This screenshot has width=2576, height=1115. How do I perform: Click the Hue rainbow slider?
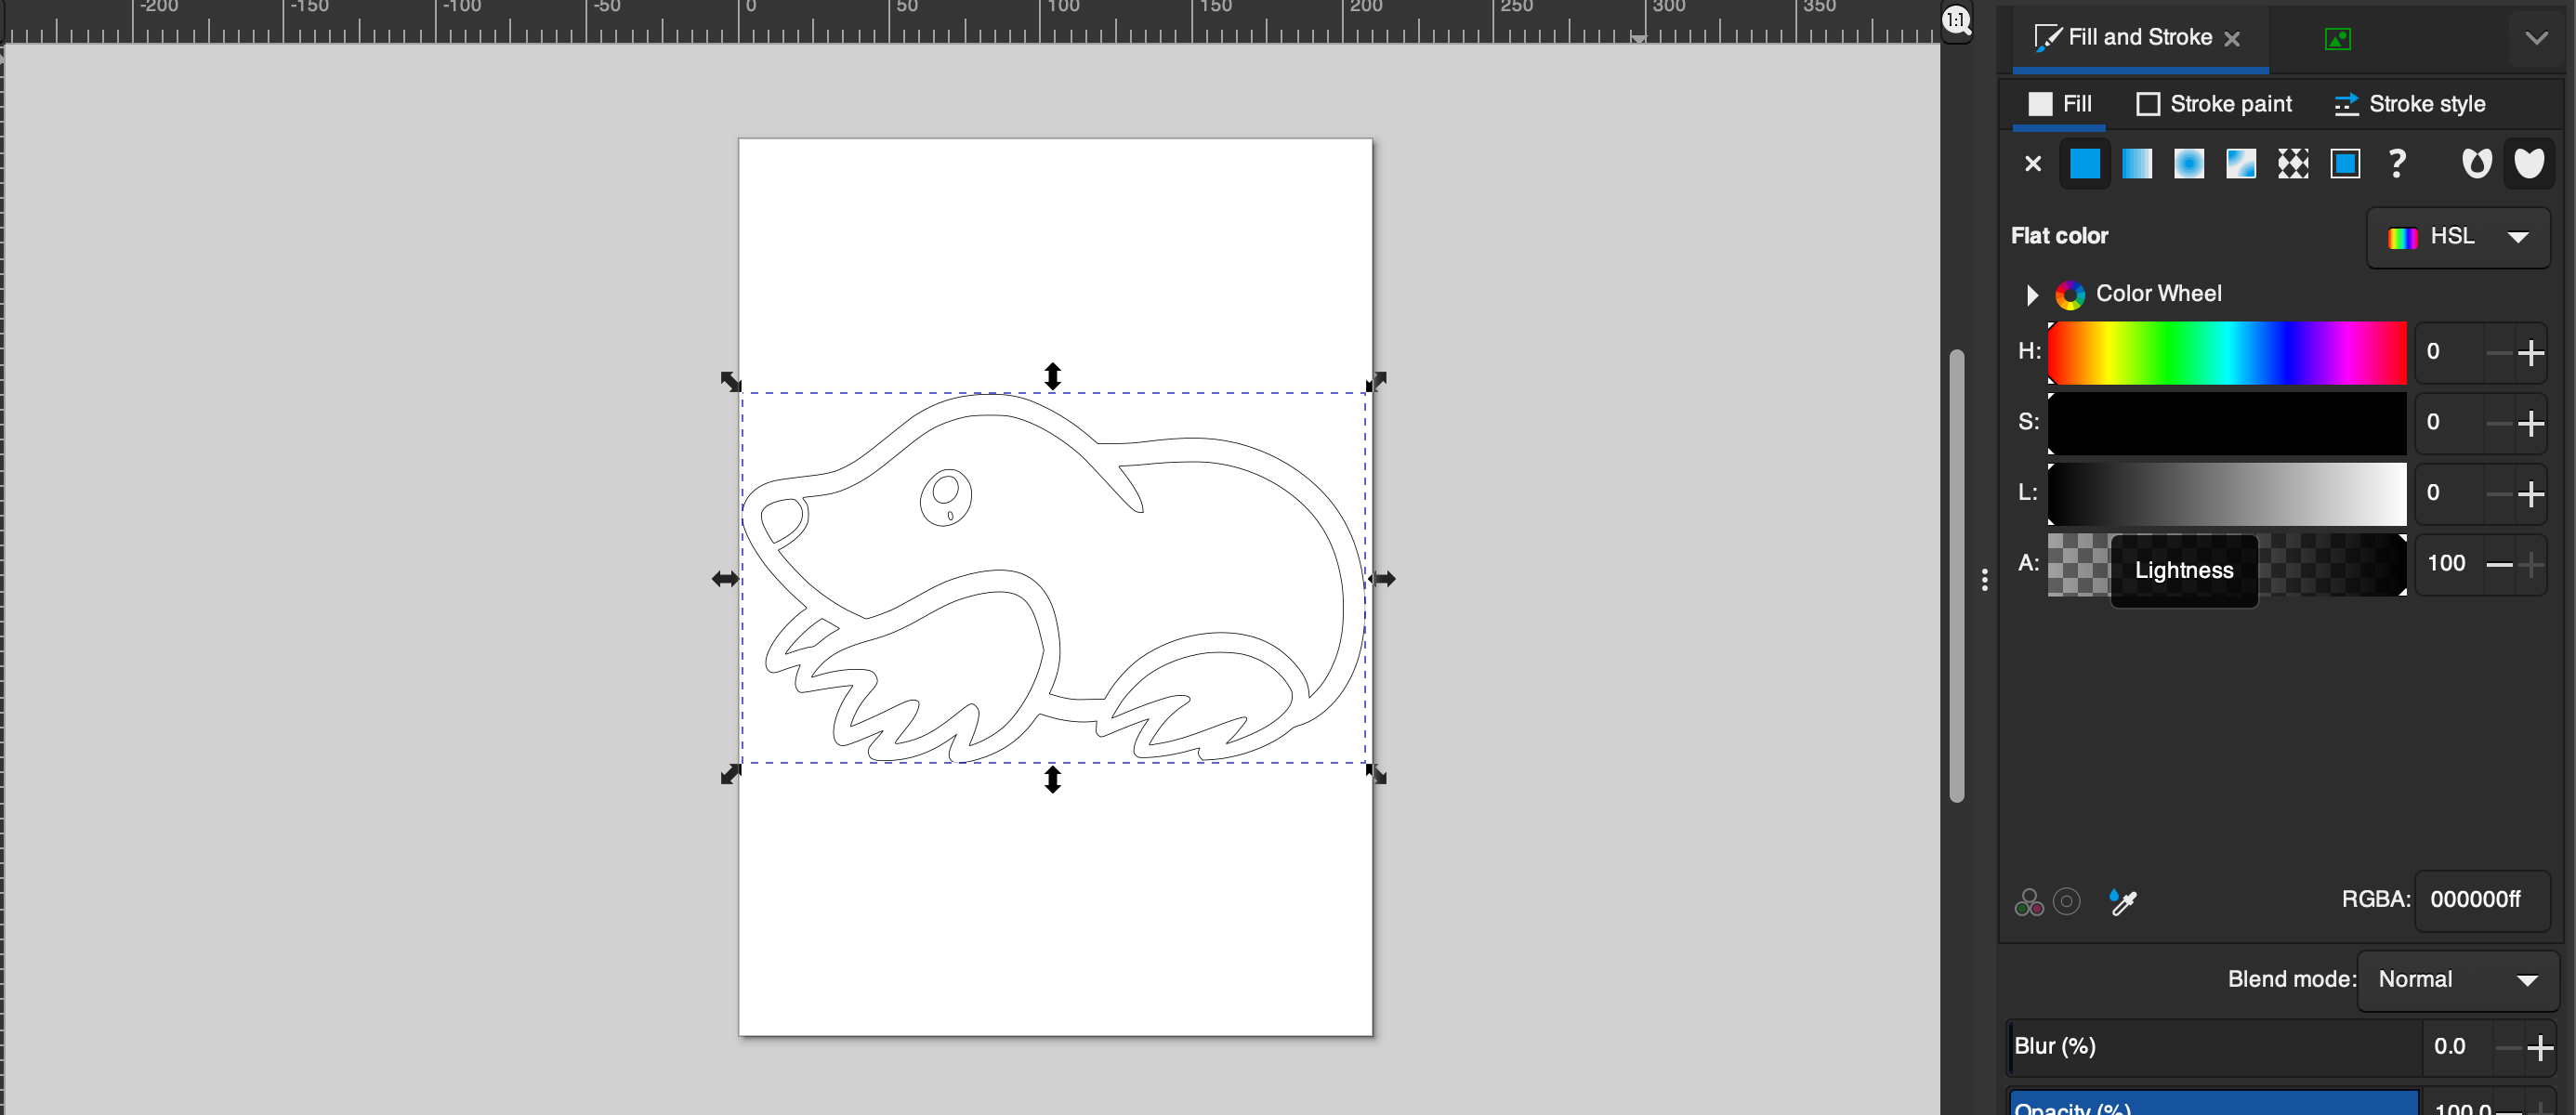coord(2227,352)
